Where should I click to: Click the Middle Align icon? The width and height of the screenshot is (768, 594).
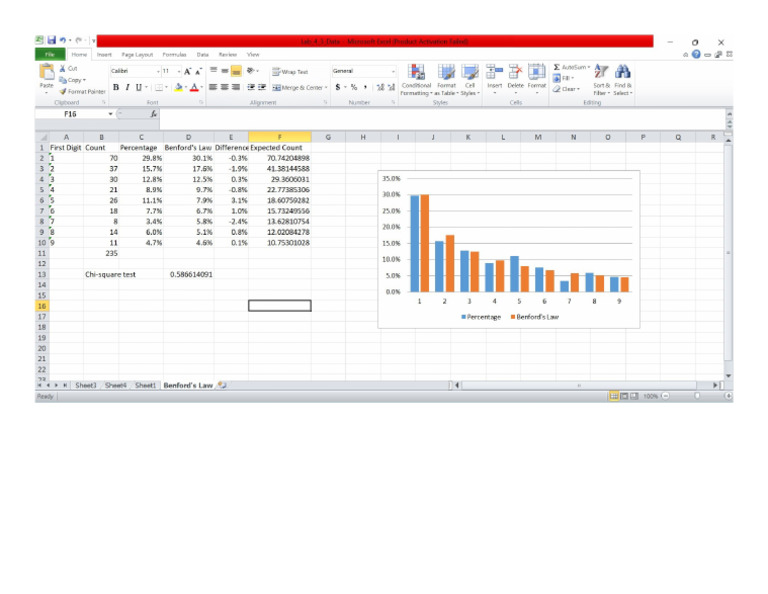[x=224, y=71]
